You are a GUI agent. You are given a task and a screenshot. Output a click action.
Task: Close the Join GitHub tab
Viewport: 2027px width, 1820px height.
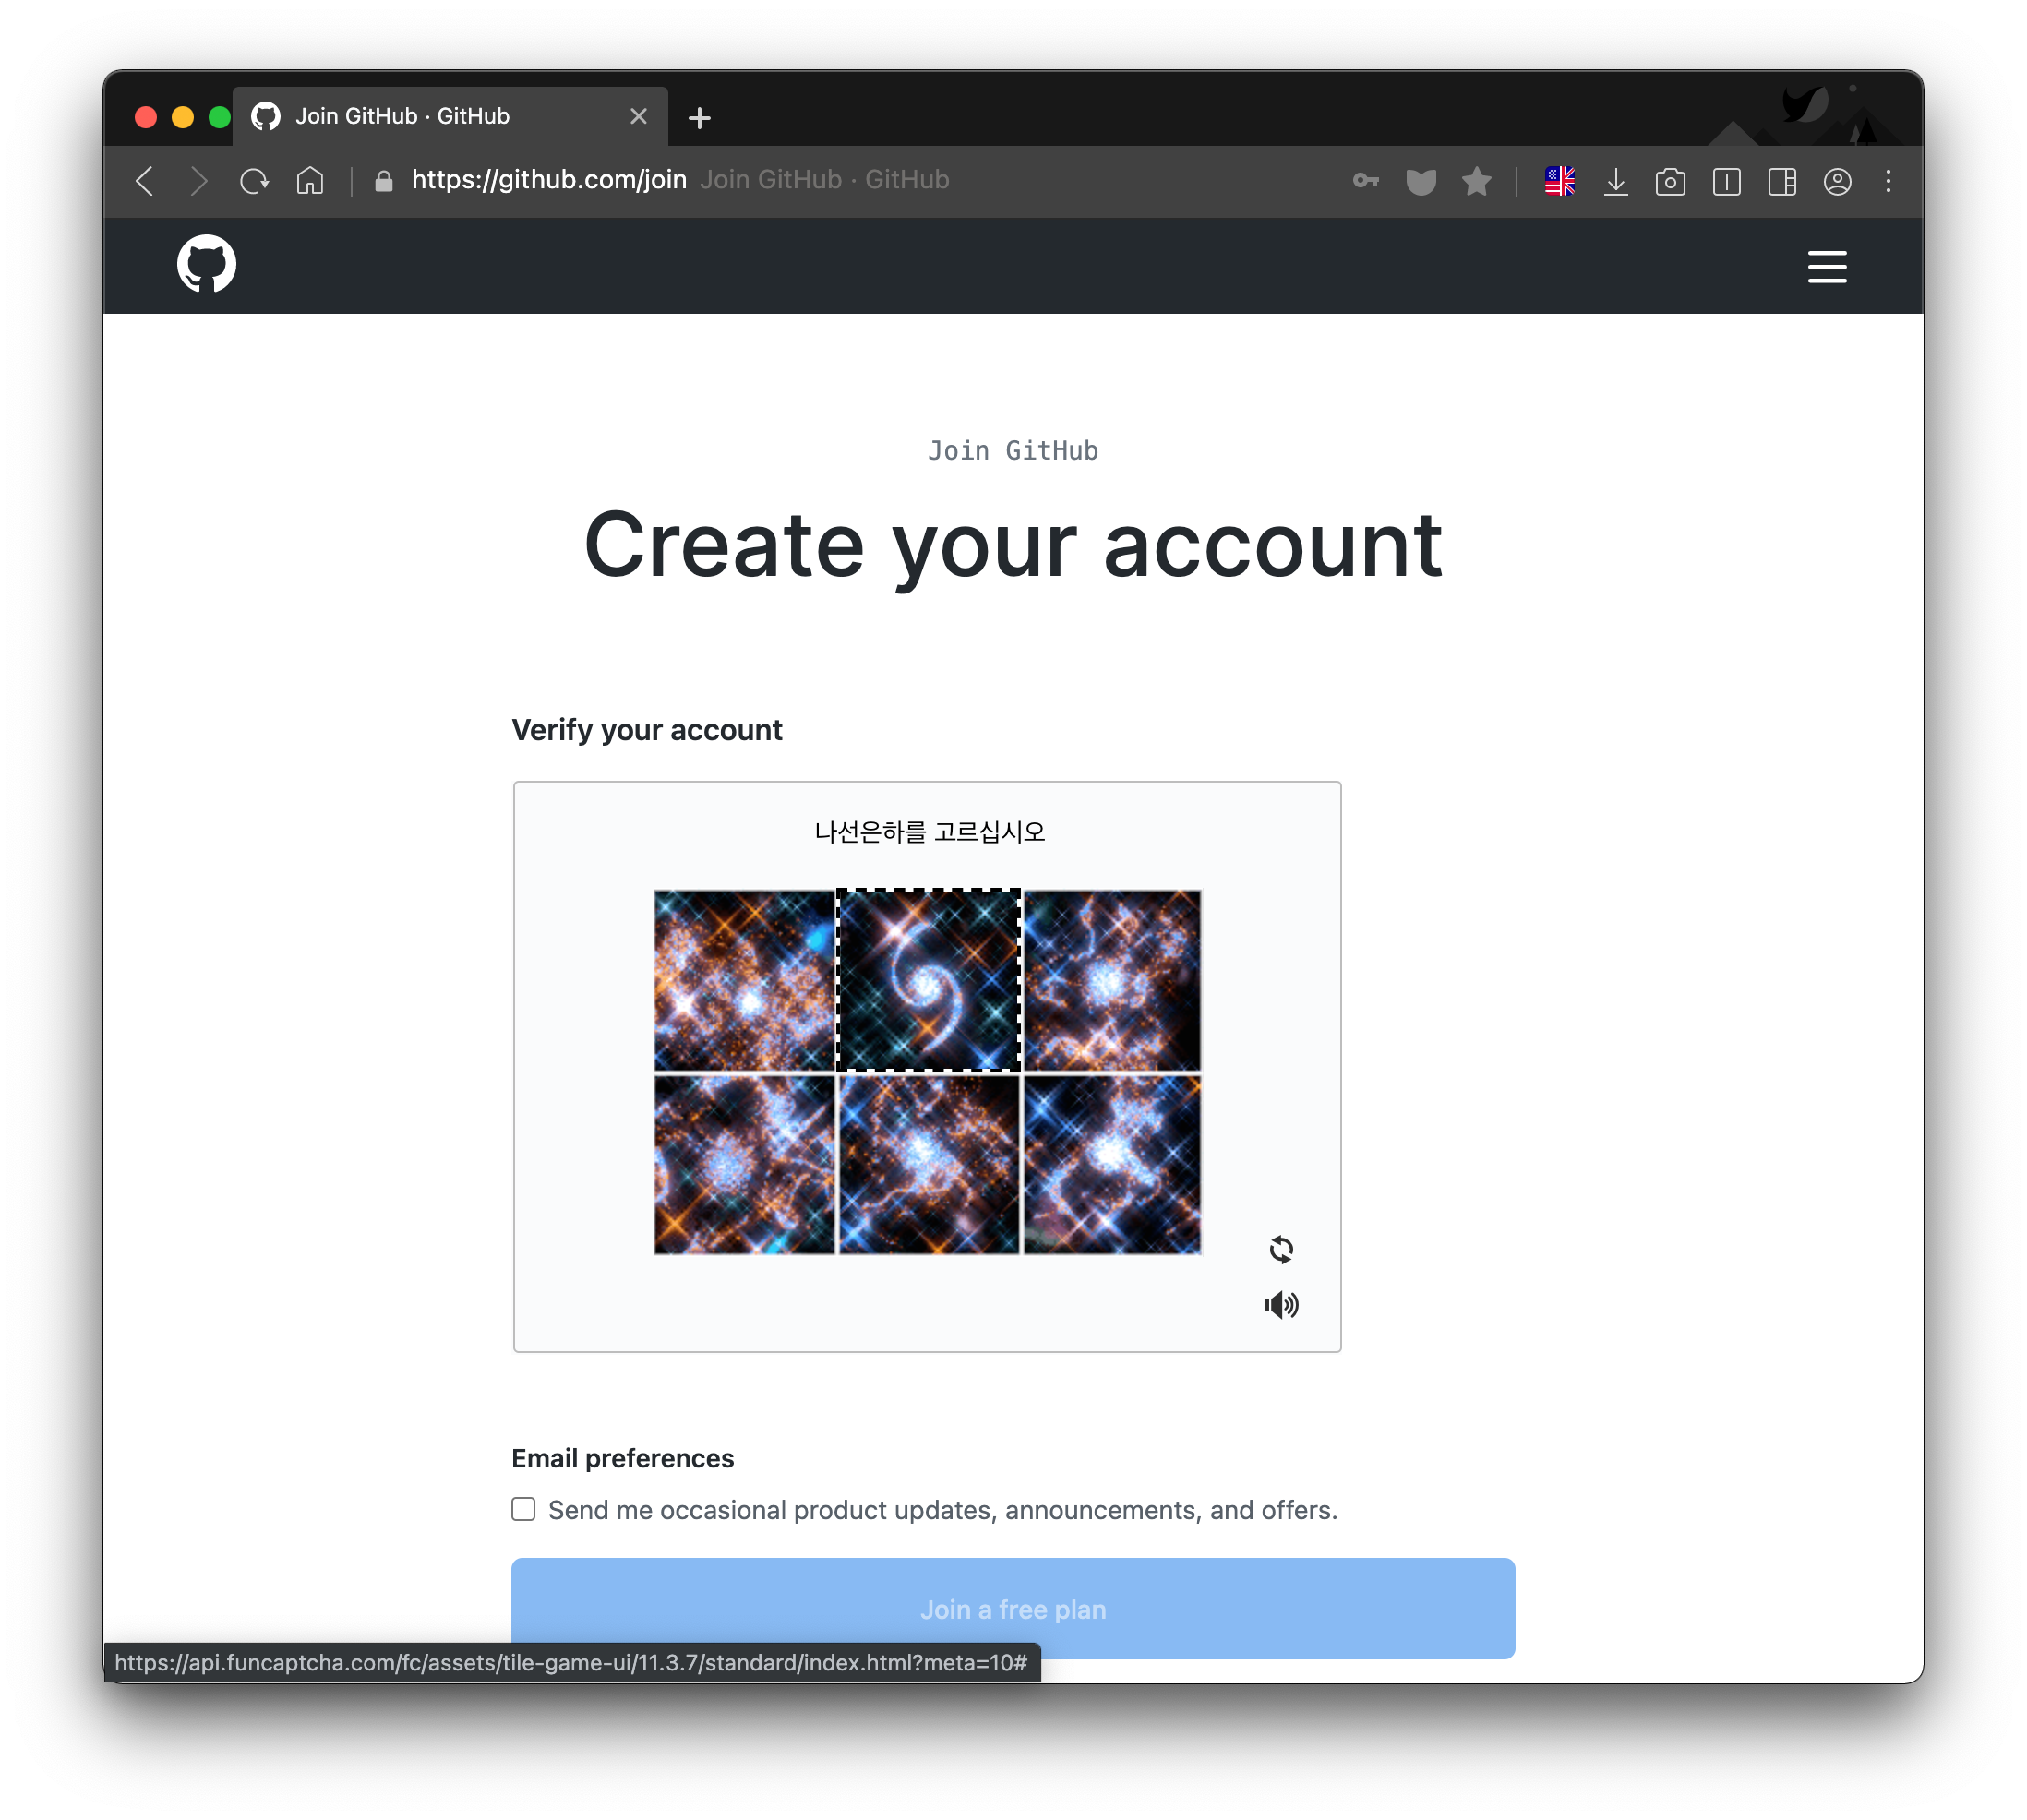coord(638,117)
